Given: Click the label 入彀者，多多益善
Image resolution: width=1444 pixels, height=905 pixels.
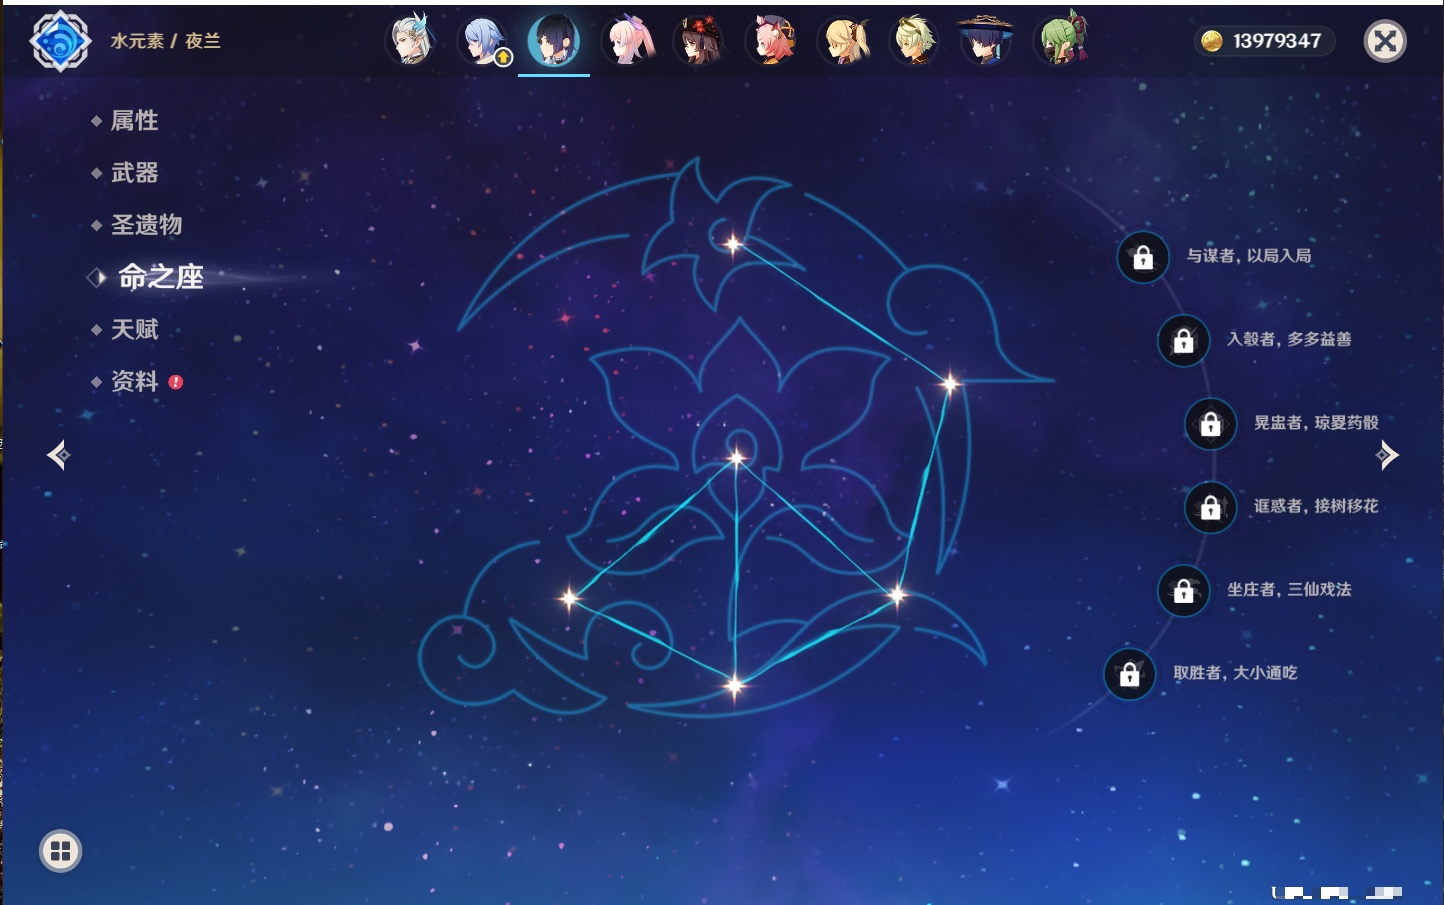Looking at the screenshot, I should [x=1289, y=339].
